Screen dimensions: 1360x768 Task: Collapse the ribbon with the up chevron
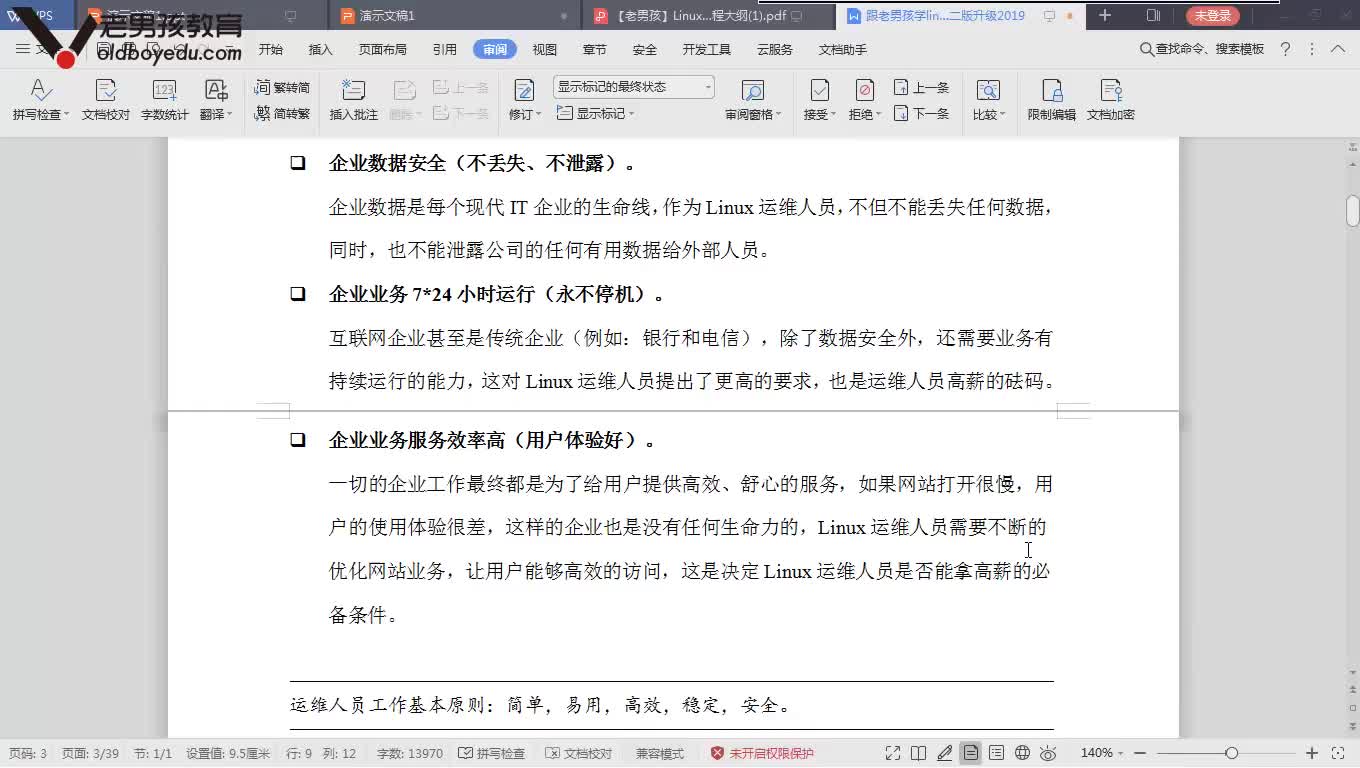coord(1338,49)
